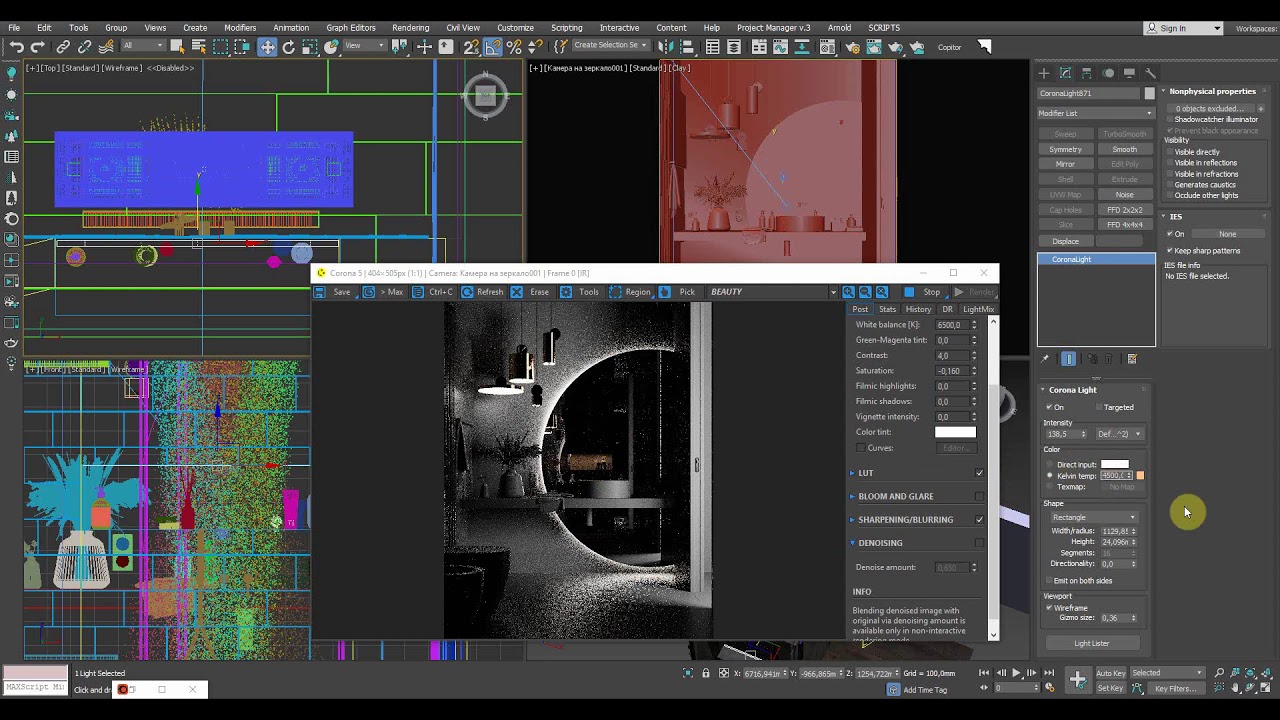The image size is (1280, 720).
Task: Open the Color tint white swatch
Action: (955, 432)
